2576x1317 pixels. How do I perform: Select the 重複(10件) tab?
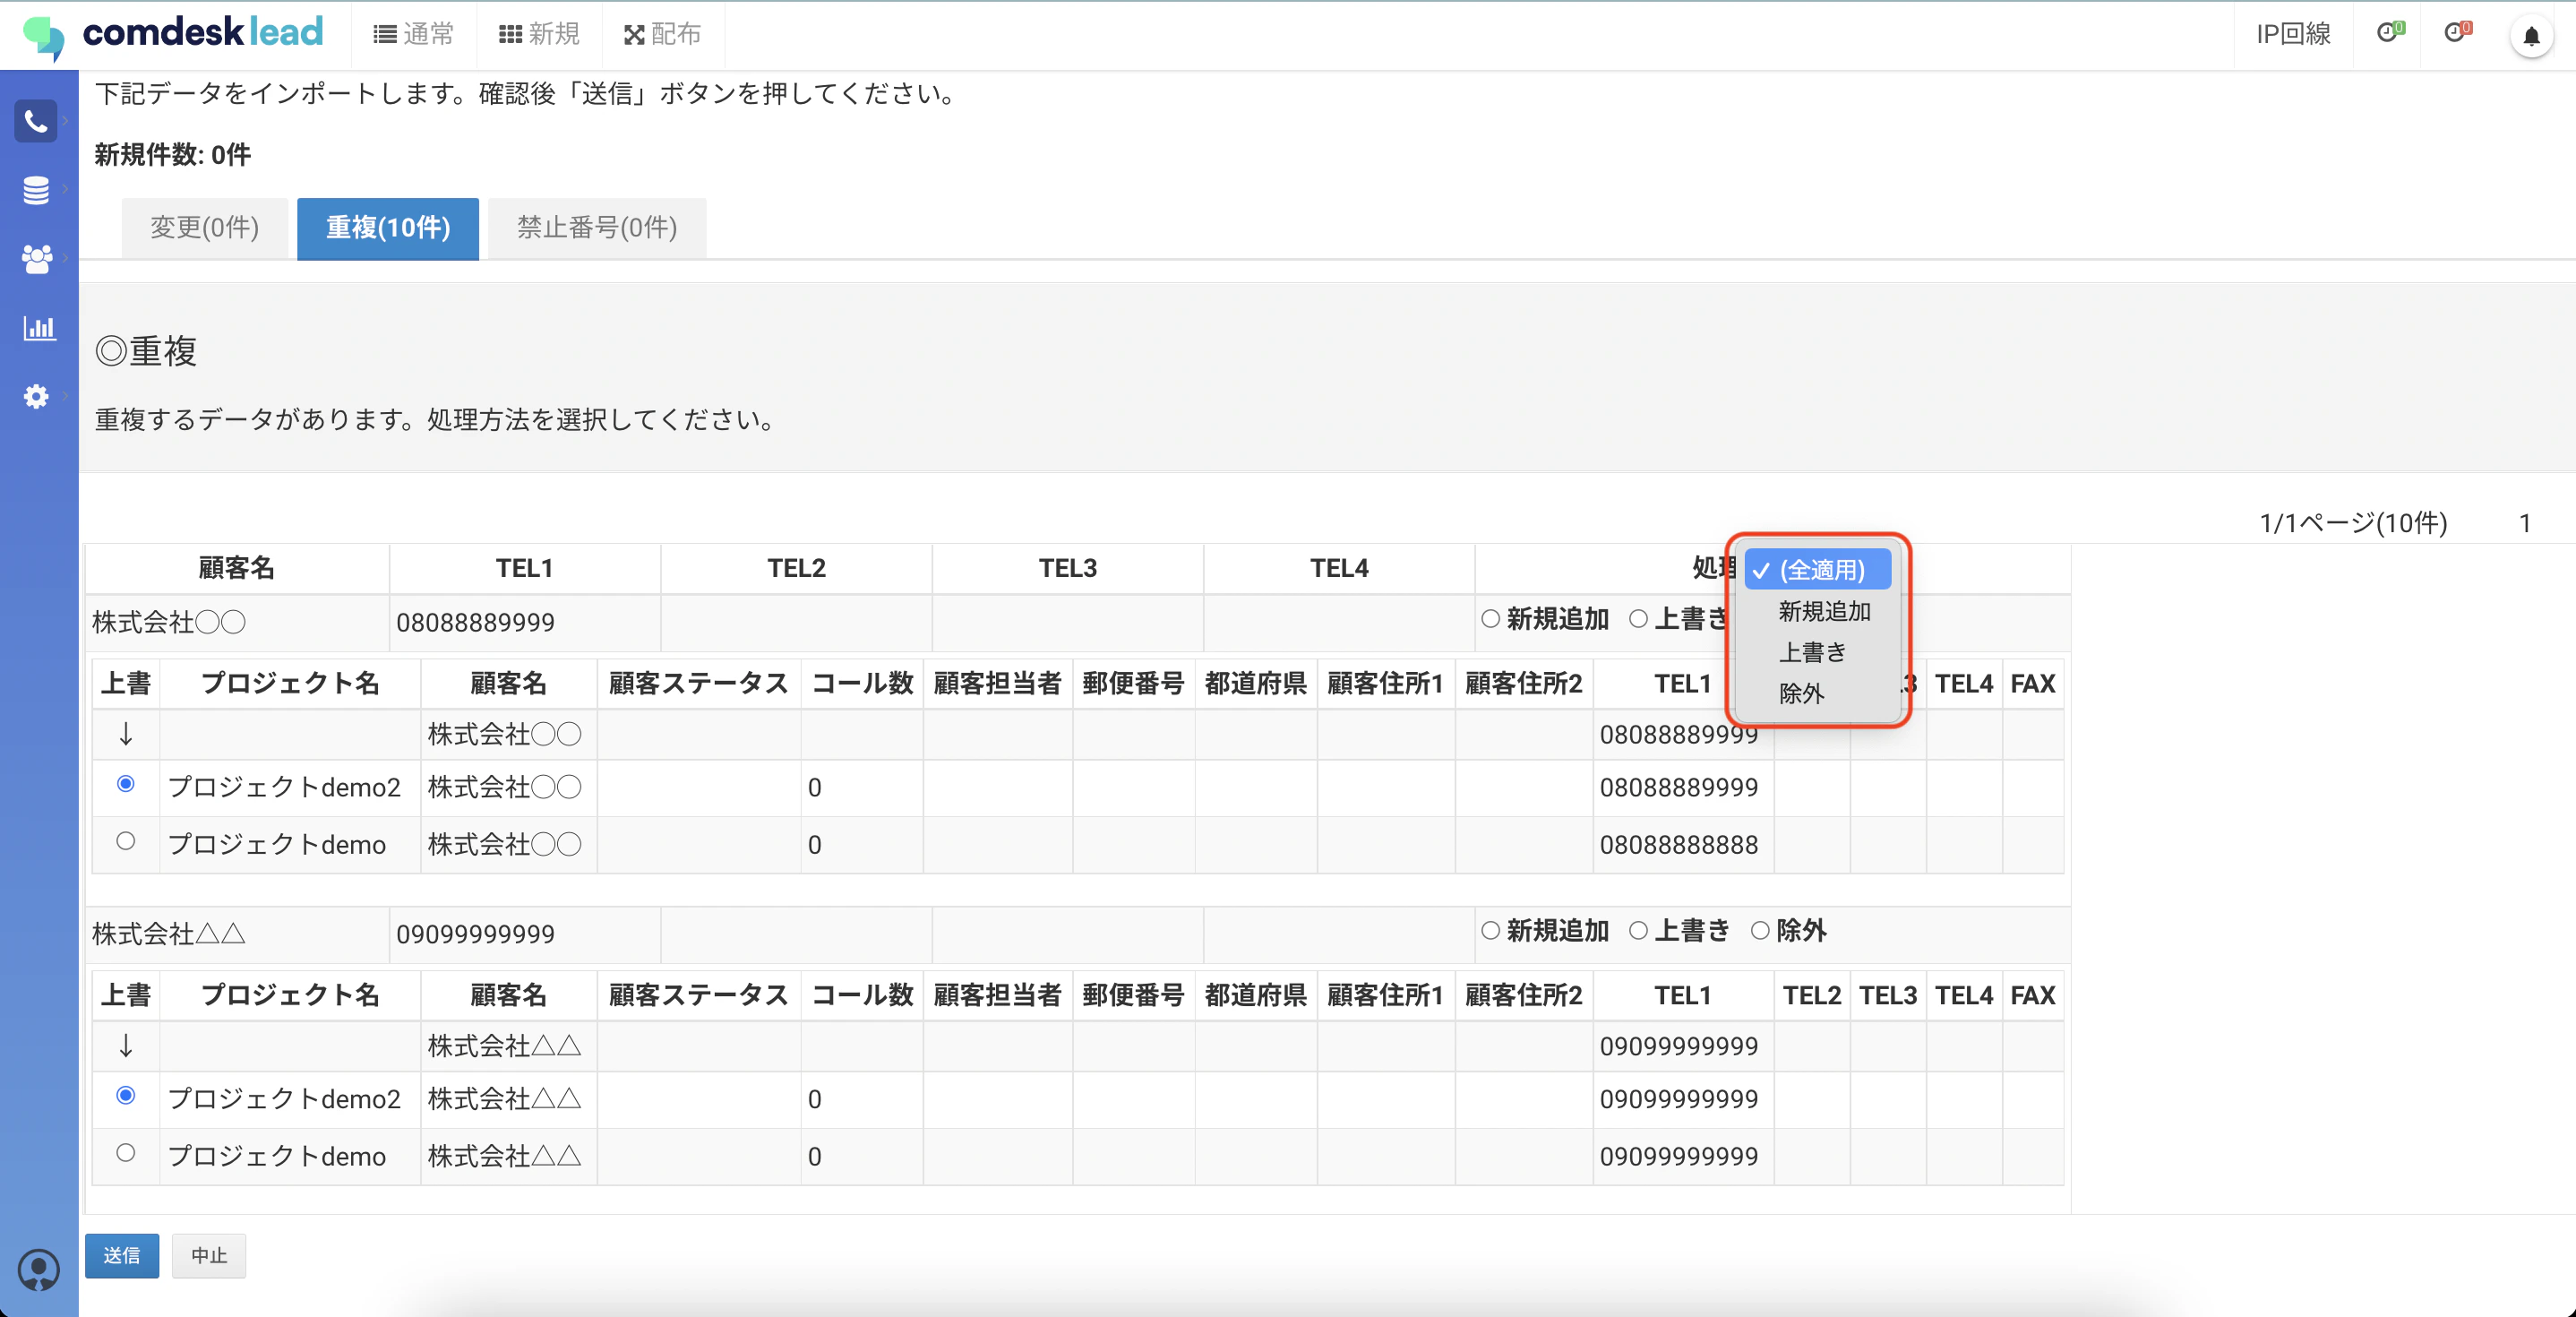click(x=388, y=228)
